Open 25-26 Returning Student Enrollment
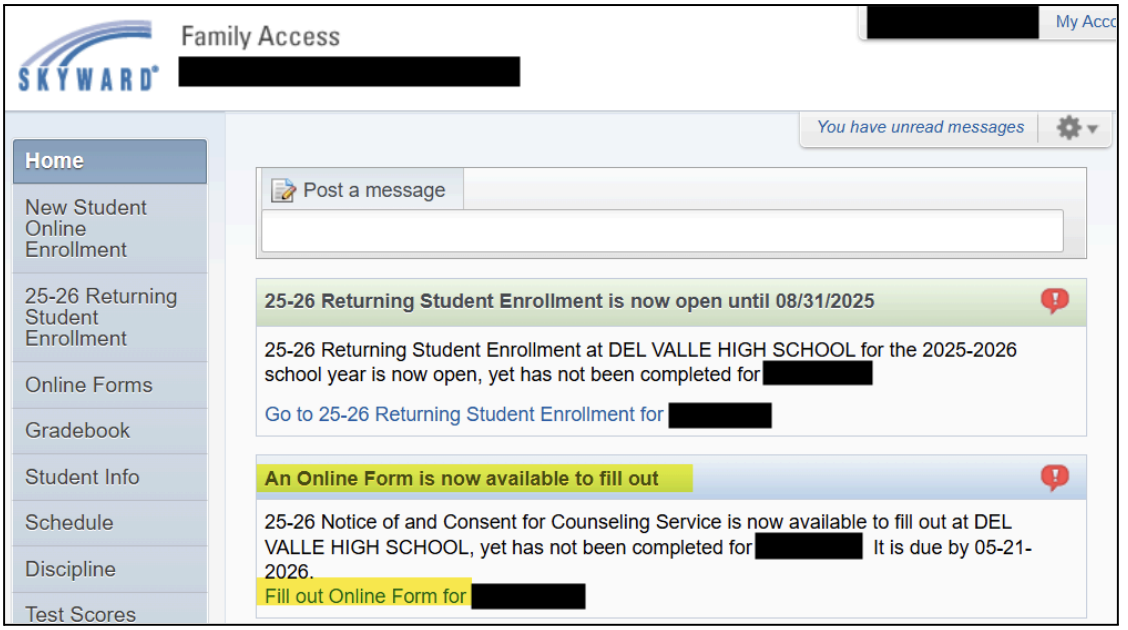 [x=90, y=317]
